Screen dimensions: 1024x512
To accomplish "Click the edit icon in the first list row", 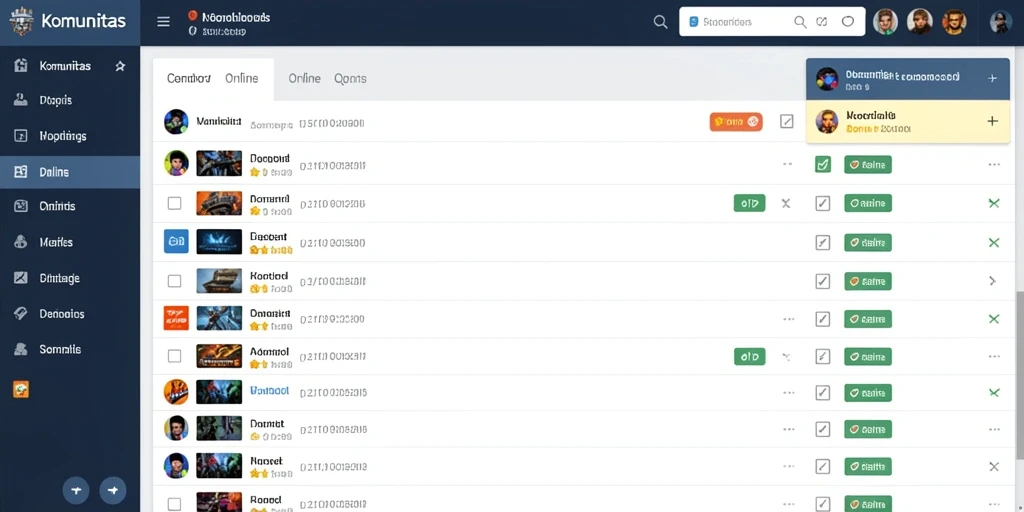I will (787, 121).
